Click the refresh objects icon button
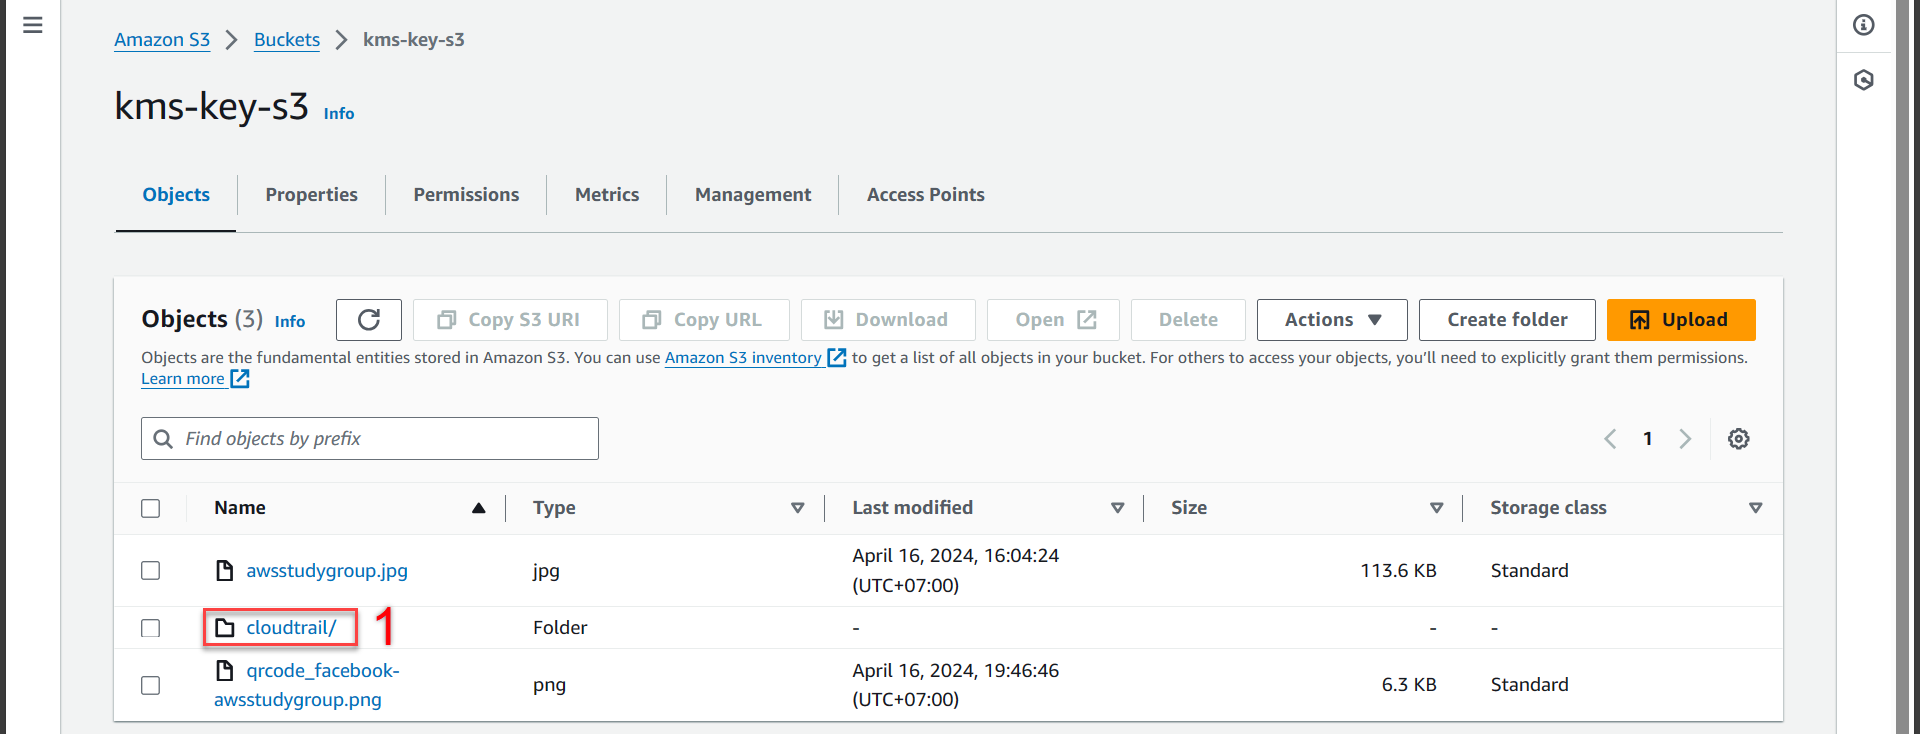Viewport: 1920px width, 734px height. click(368, 320)
